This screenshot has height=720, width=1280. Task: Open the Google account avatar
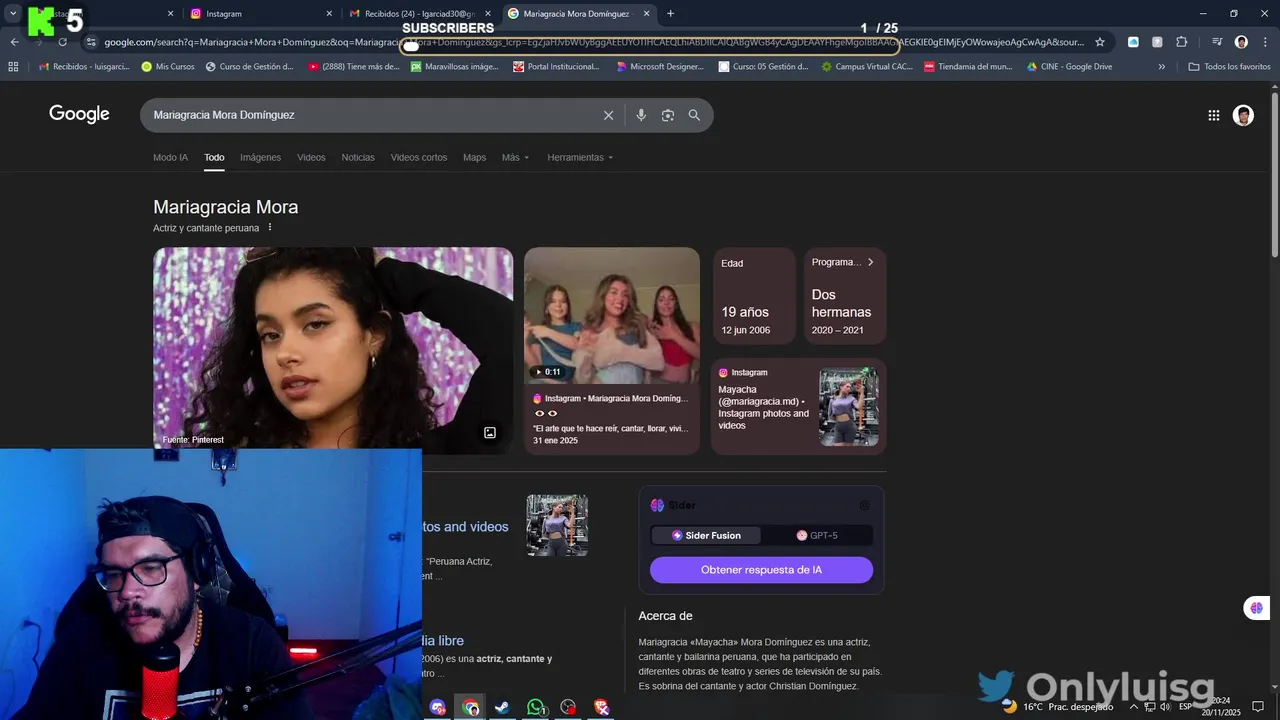tap(1243, 115)
